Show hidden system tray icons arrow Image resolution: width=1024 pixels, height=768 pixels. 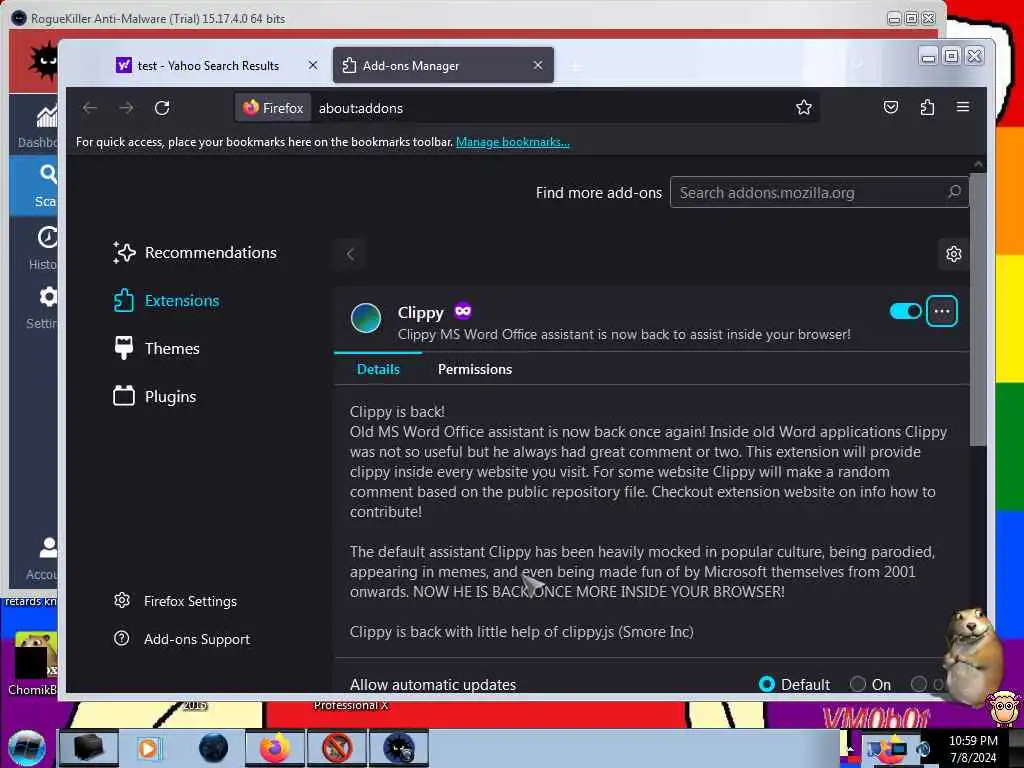click(x=850, y=749)
